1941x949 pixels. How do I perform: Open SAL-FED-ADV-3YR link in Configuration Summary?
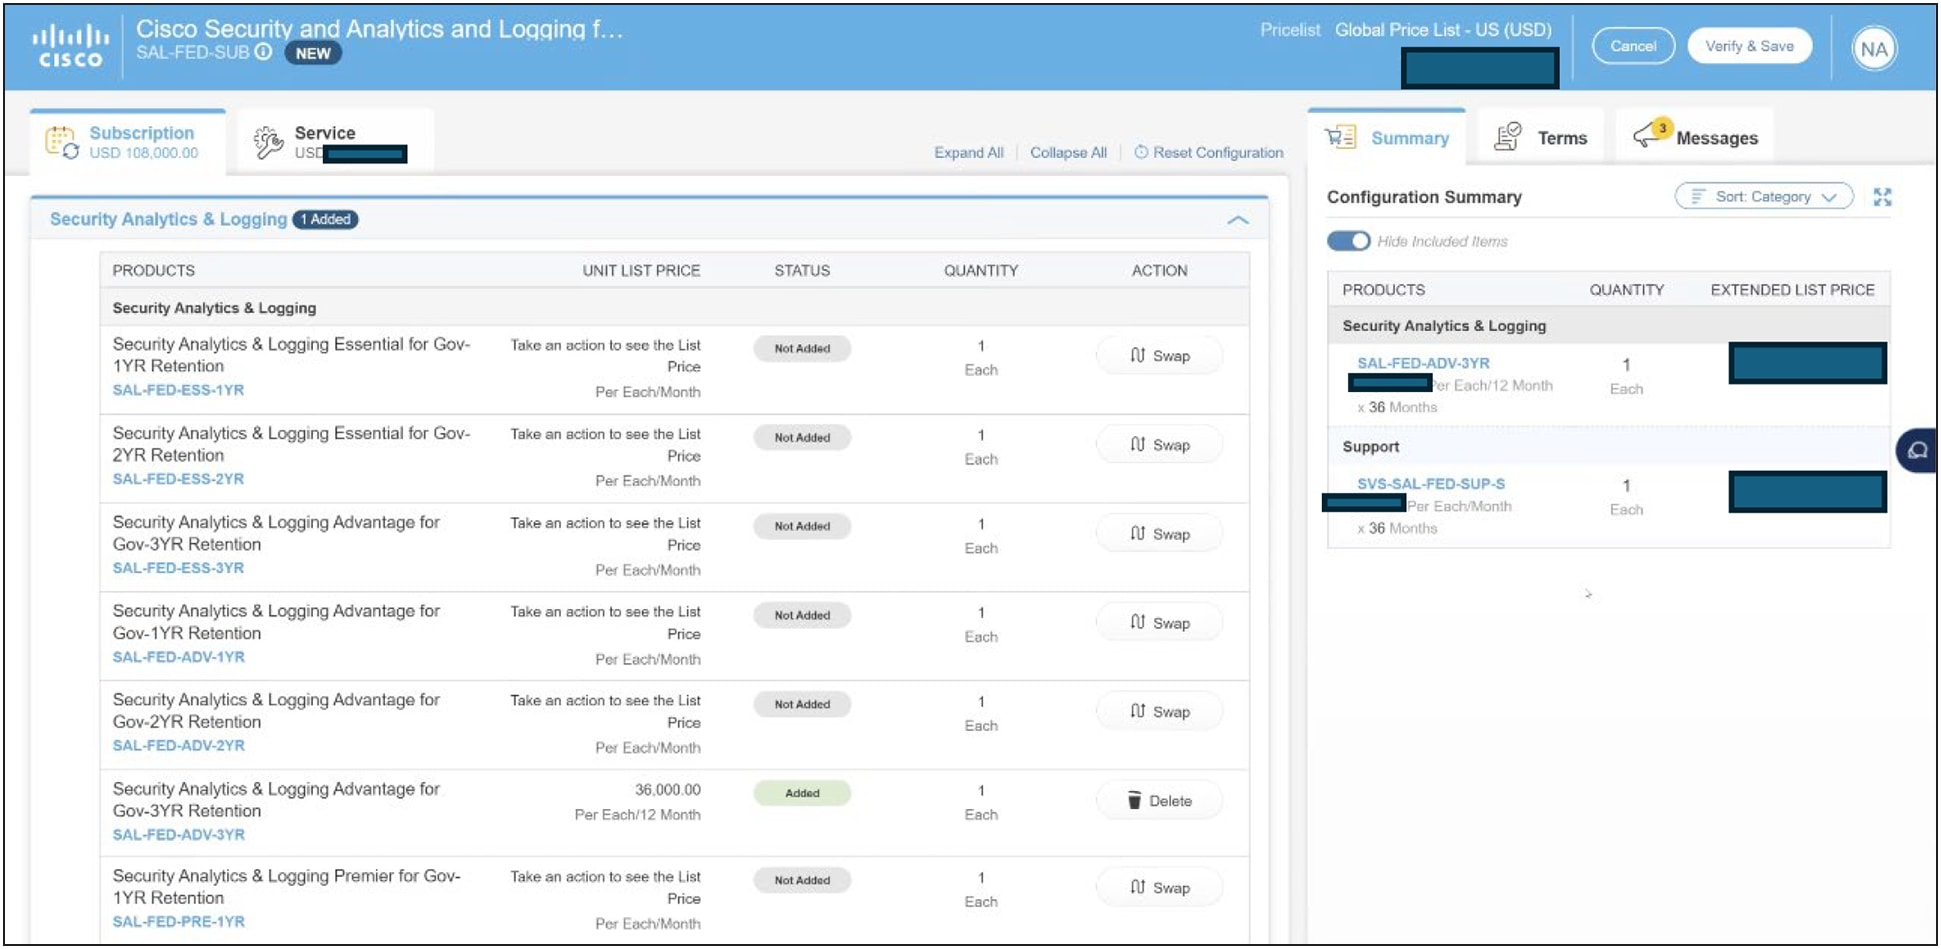click(1423, 363)
